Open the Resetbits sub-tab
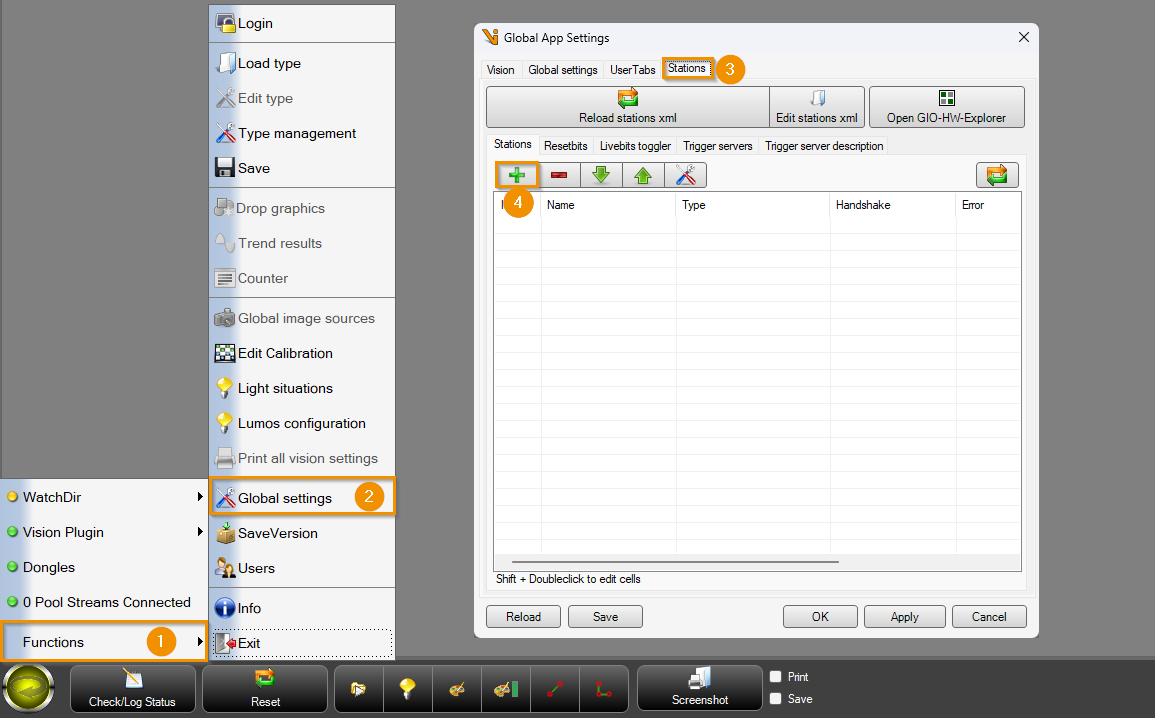 (566, 146)
